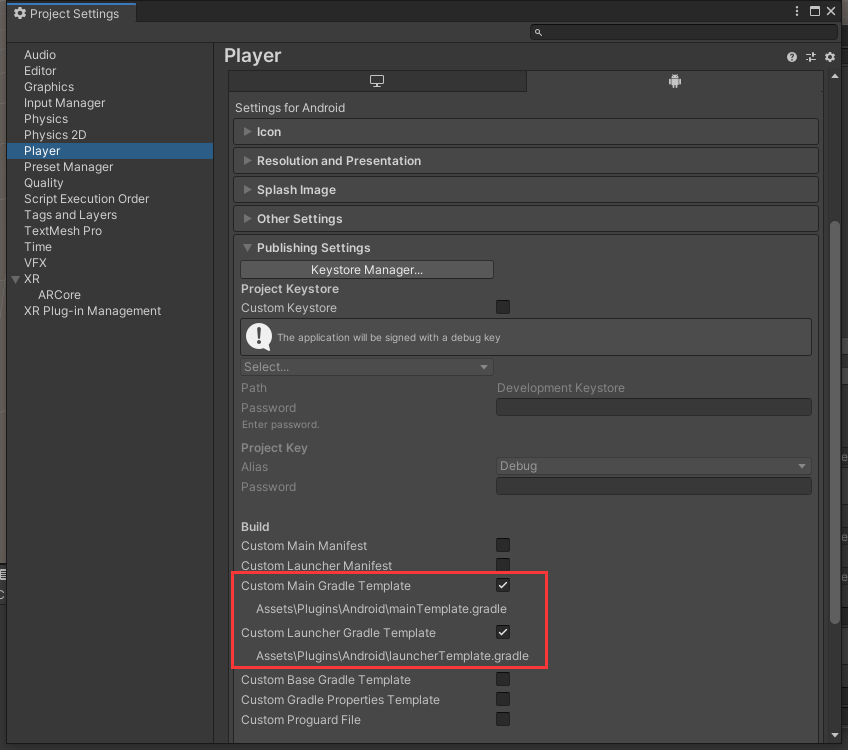Uncheck Custom Main Gradle Template
This screenshot has height=750, width=848.
(x=503, y=585)
